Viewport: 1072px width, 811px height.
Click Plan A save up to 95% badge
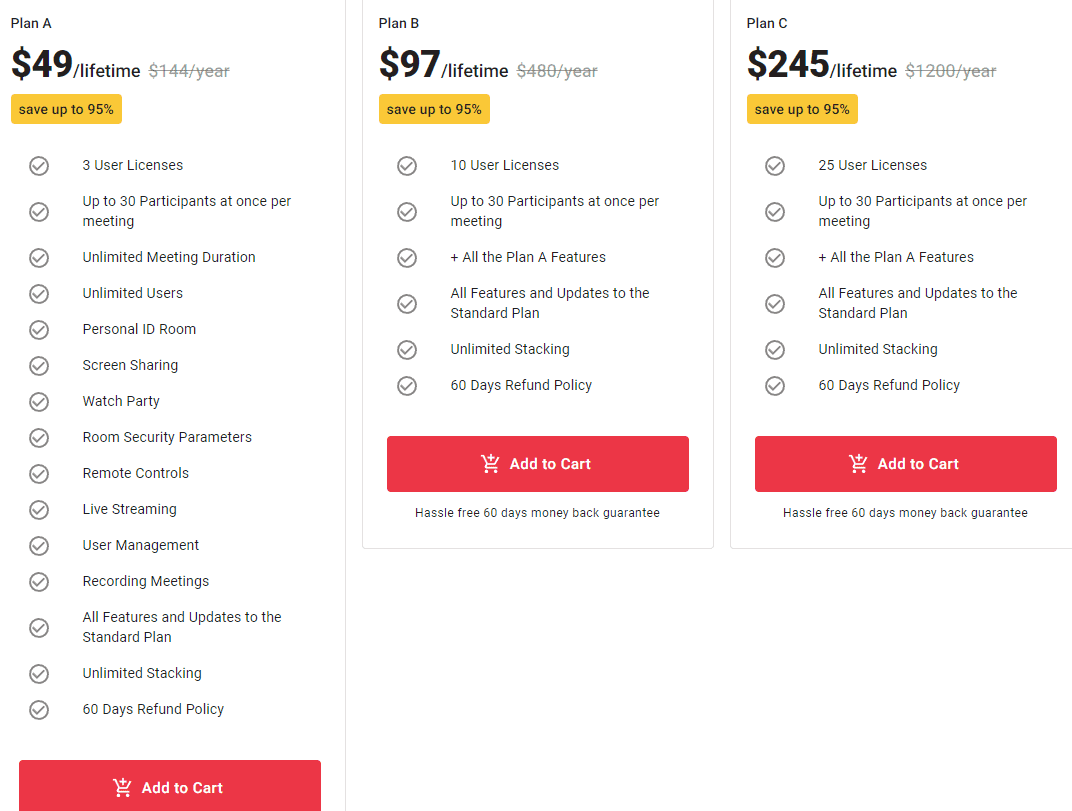click(66, 109)
